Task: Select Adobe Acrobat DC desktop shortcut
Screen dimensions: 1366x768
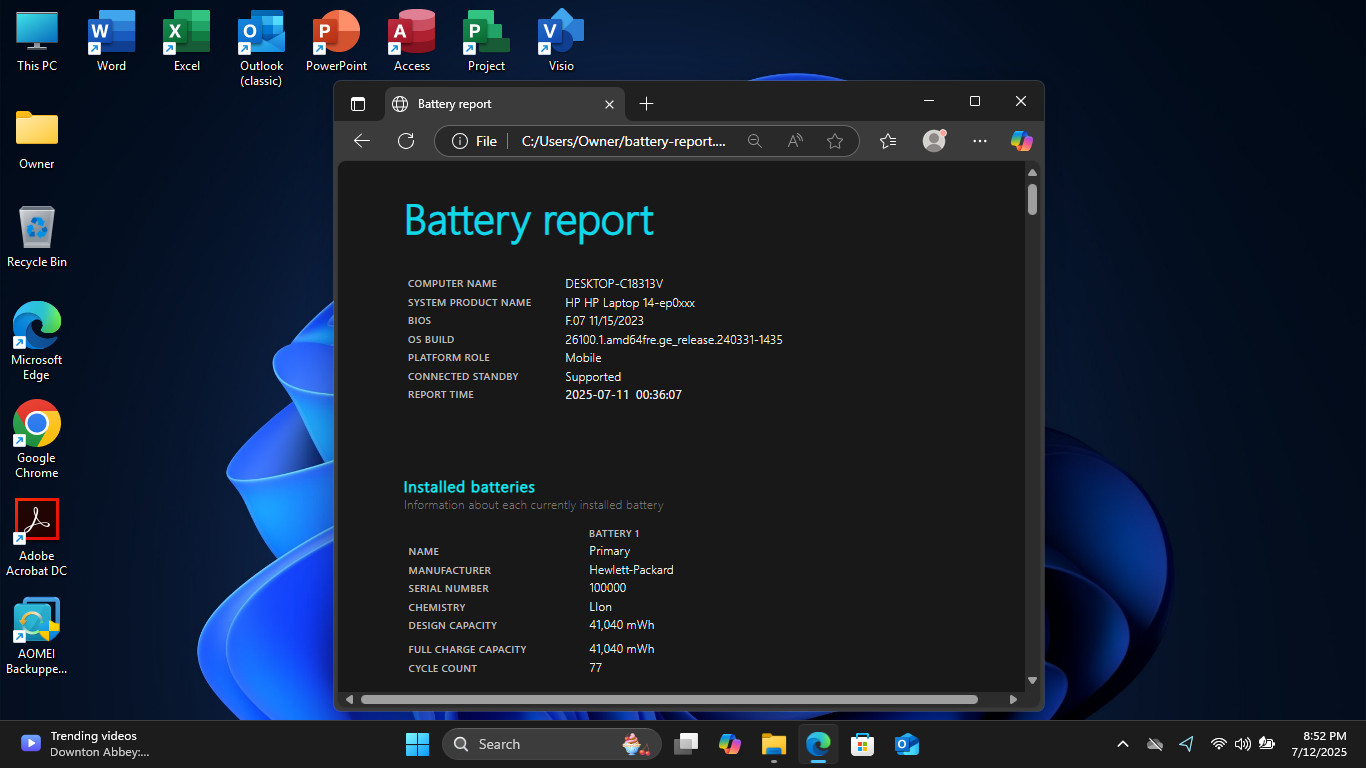Action: pyautogui.click(x=37, y=538)
